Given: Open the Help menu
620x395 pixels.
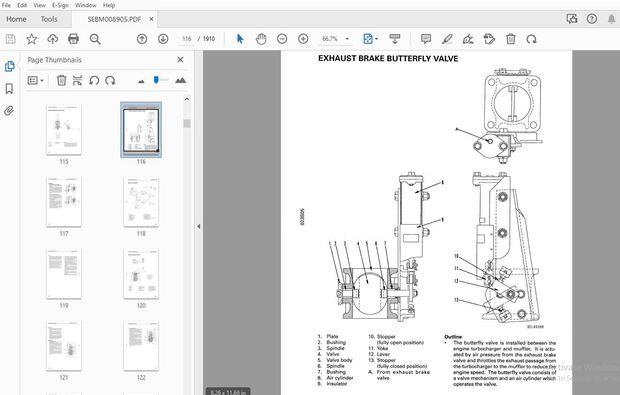Looking at the screenshot, I should tap(109, 5).
